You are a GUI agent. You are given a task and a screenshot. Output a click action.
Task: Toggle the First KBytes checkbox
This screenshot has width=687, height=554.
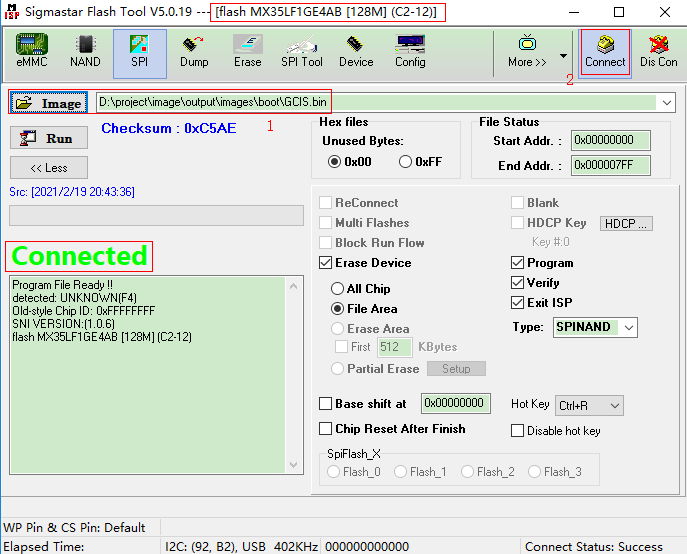[x=341, y=347]
